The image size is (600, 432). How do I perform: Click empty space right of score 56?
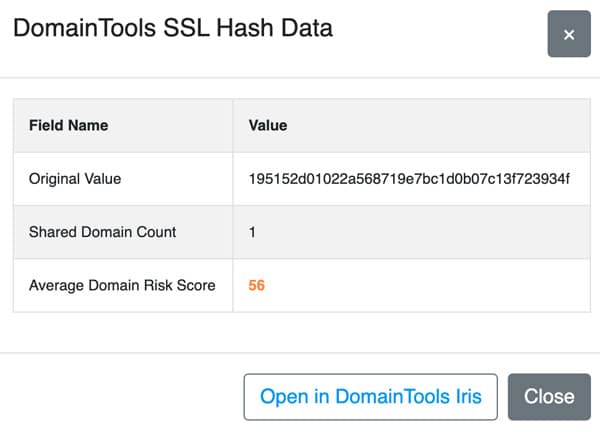(425, 285)
